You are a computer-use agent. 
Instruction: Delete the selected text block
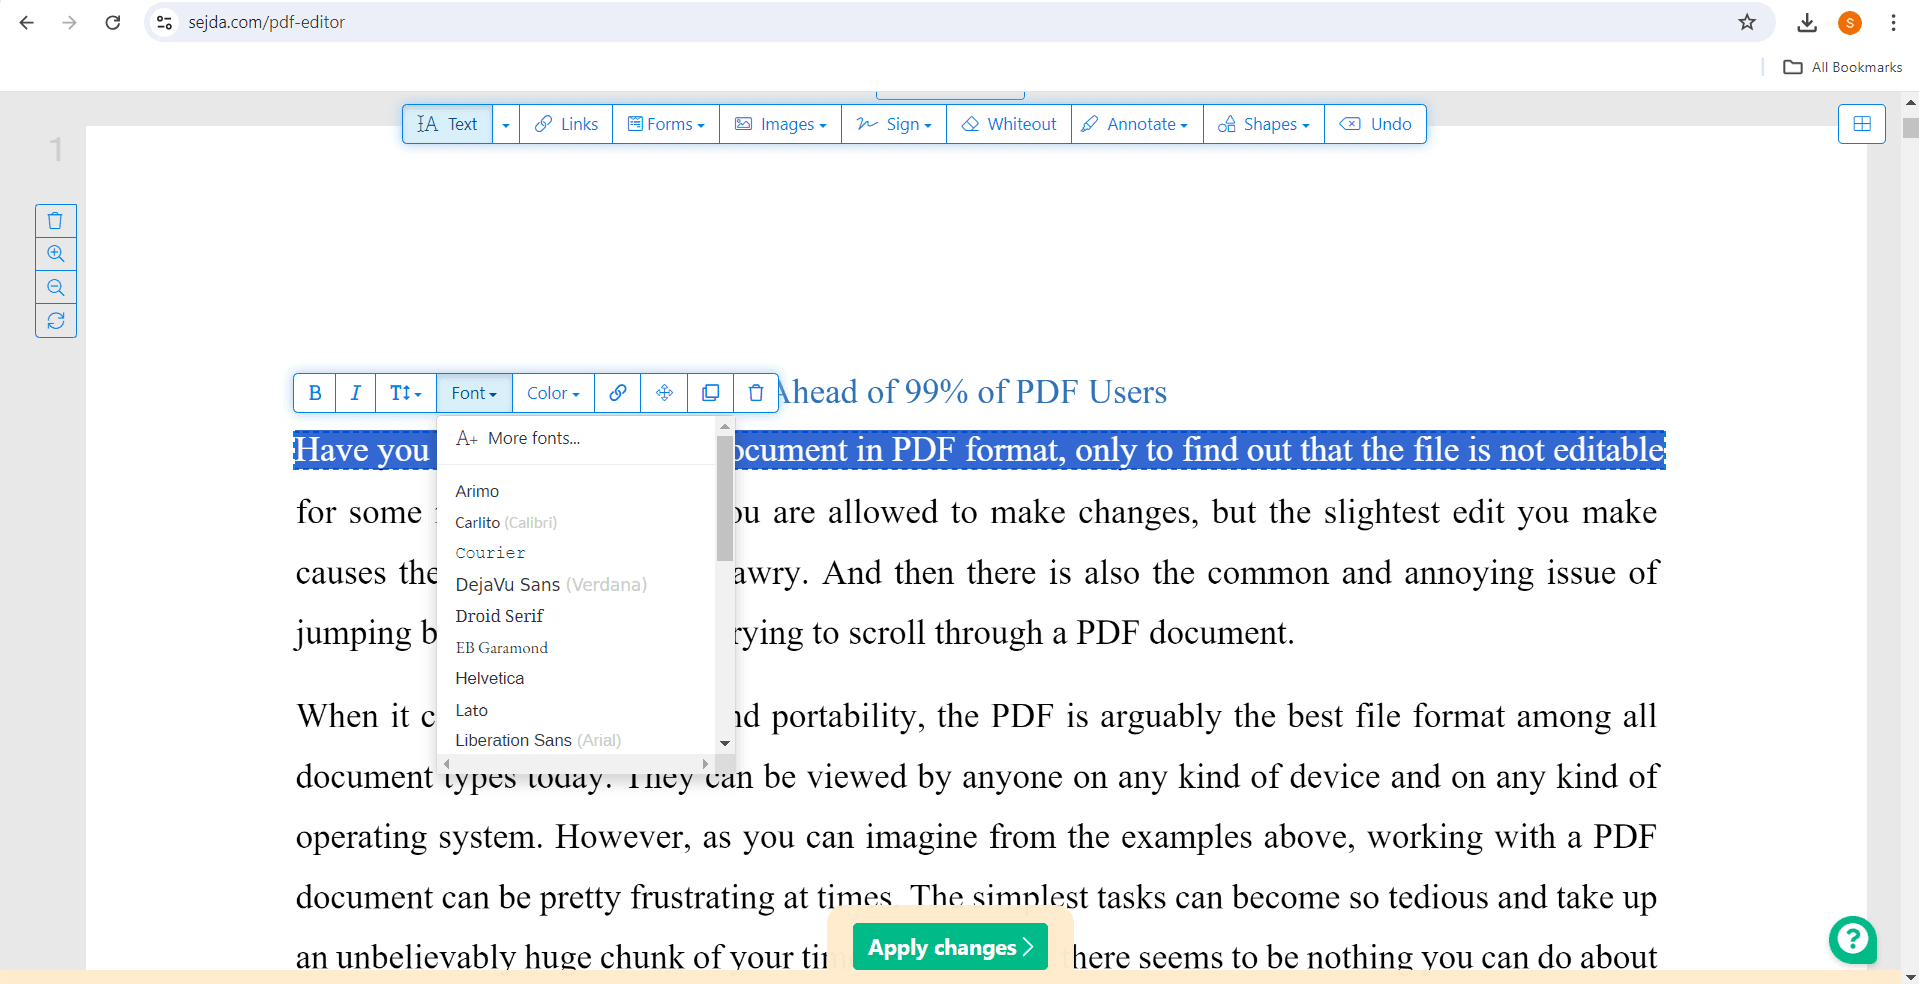pyautogui.click(x=756, y=393)
